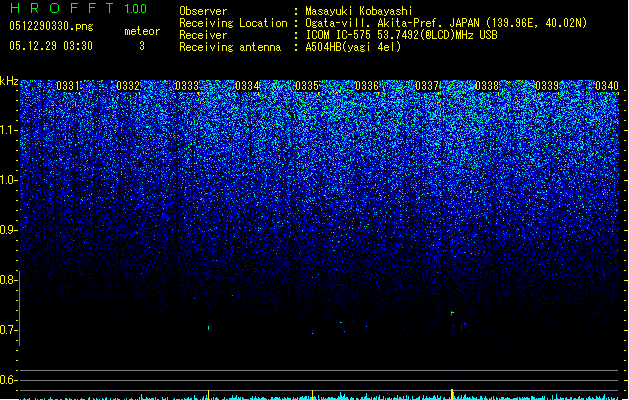Screen dimensions: 629x400
Task: Click the yellow detection spike below 0337
Action: click(452, 394)
